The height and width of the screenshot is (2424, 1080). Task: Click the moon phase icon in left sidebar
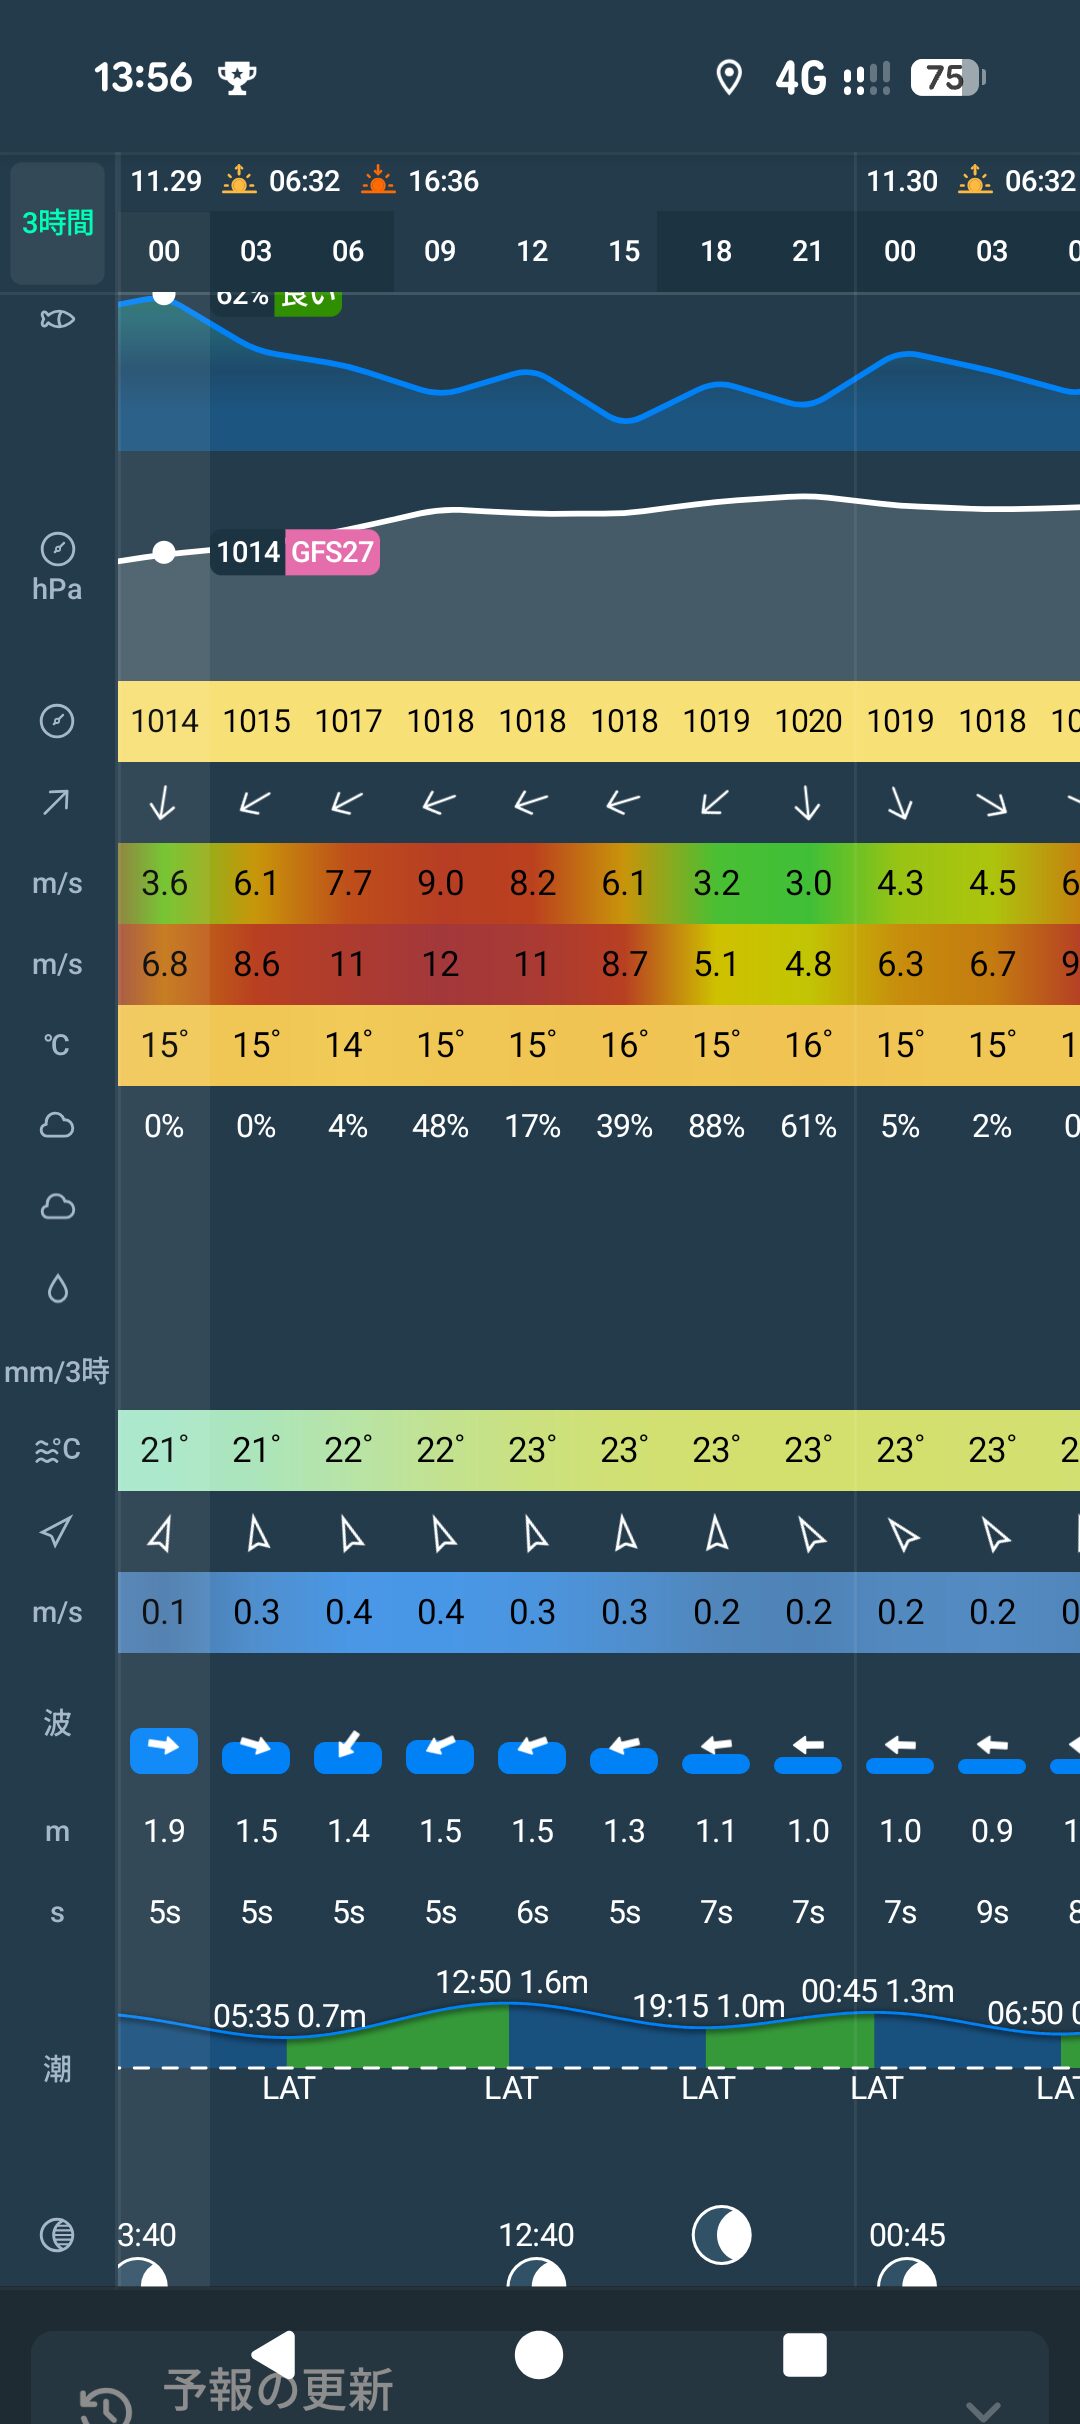tap(57, 2234)
